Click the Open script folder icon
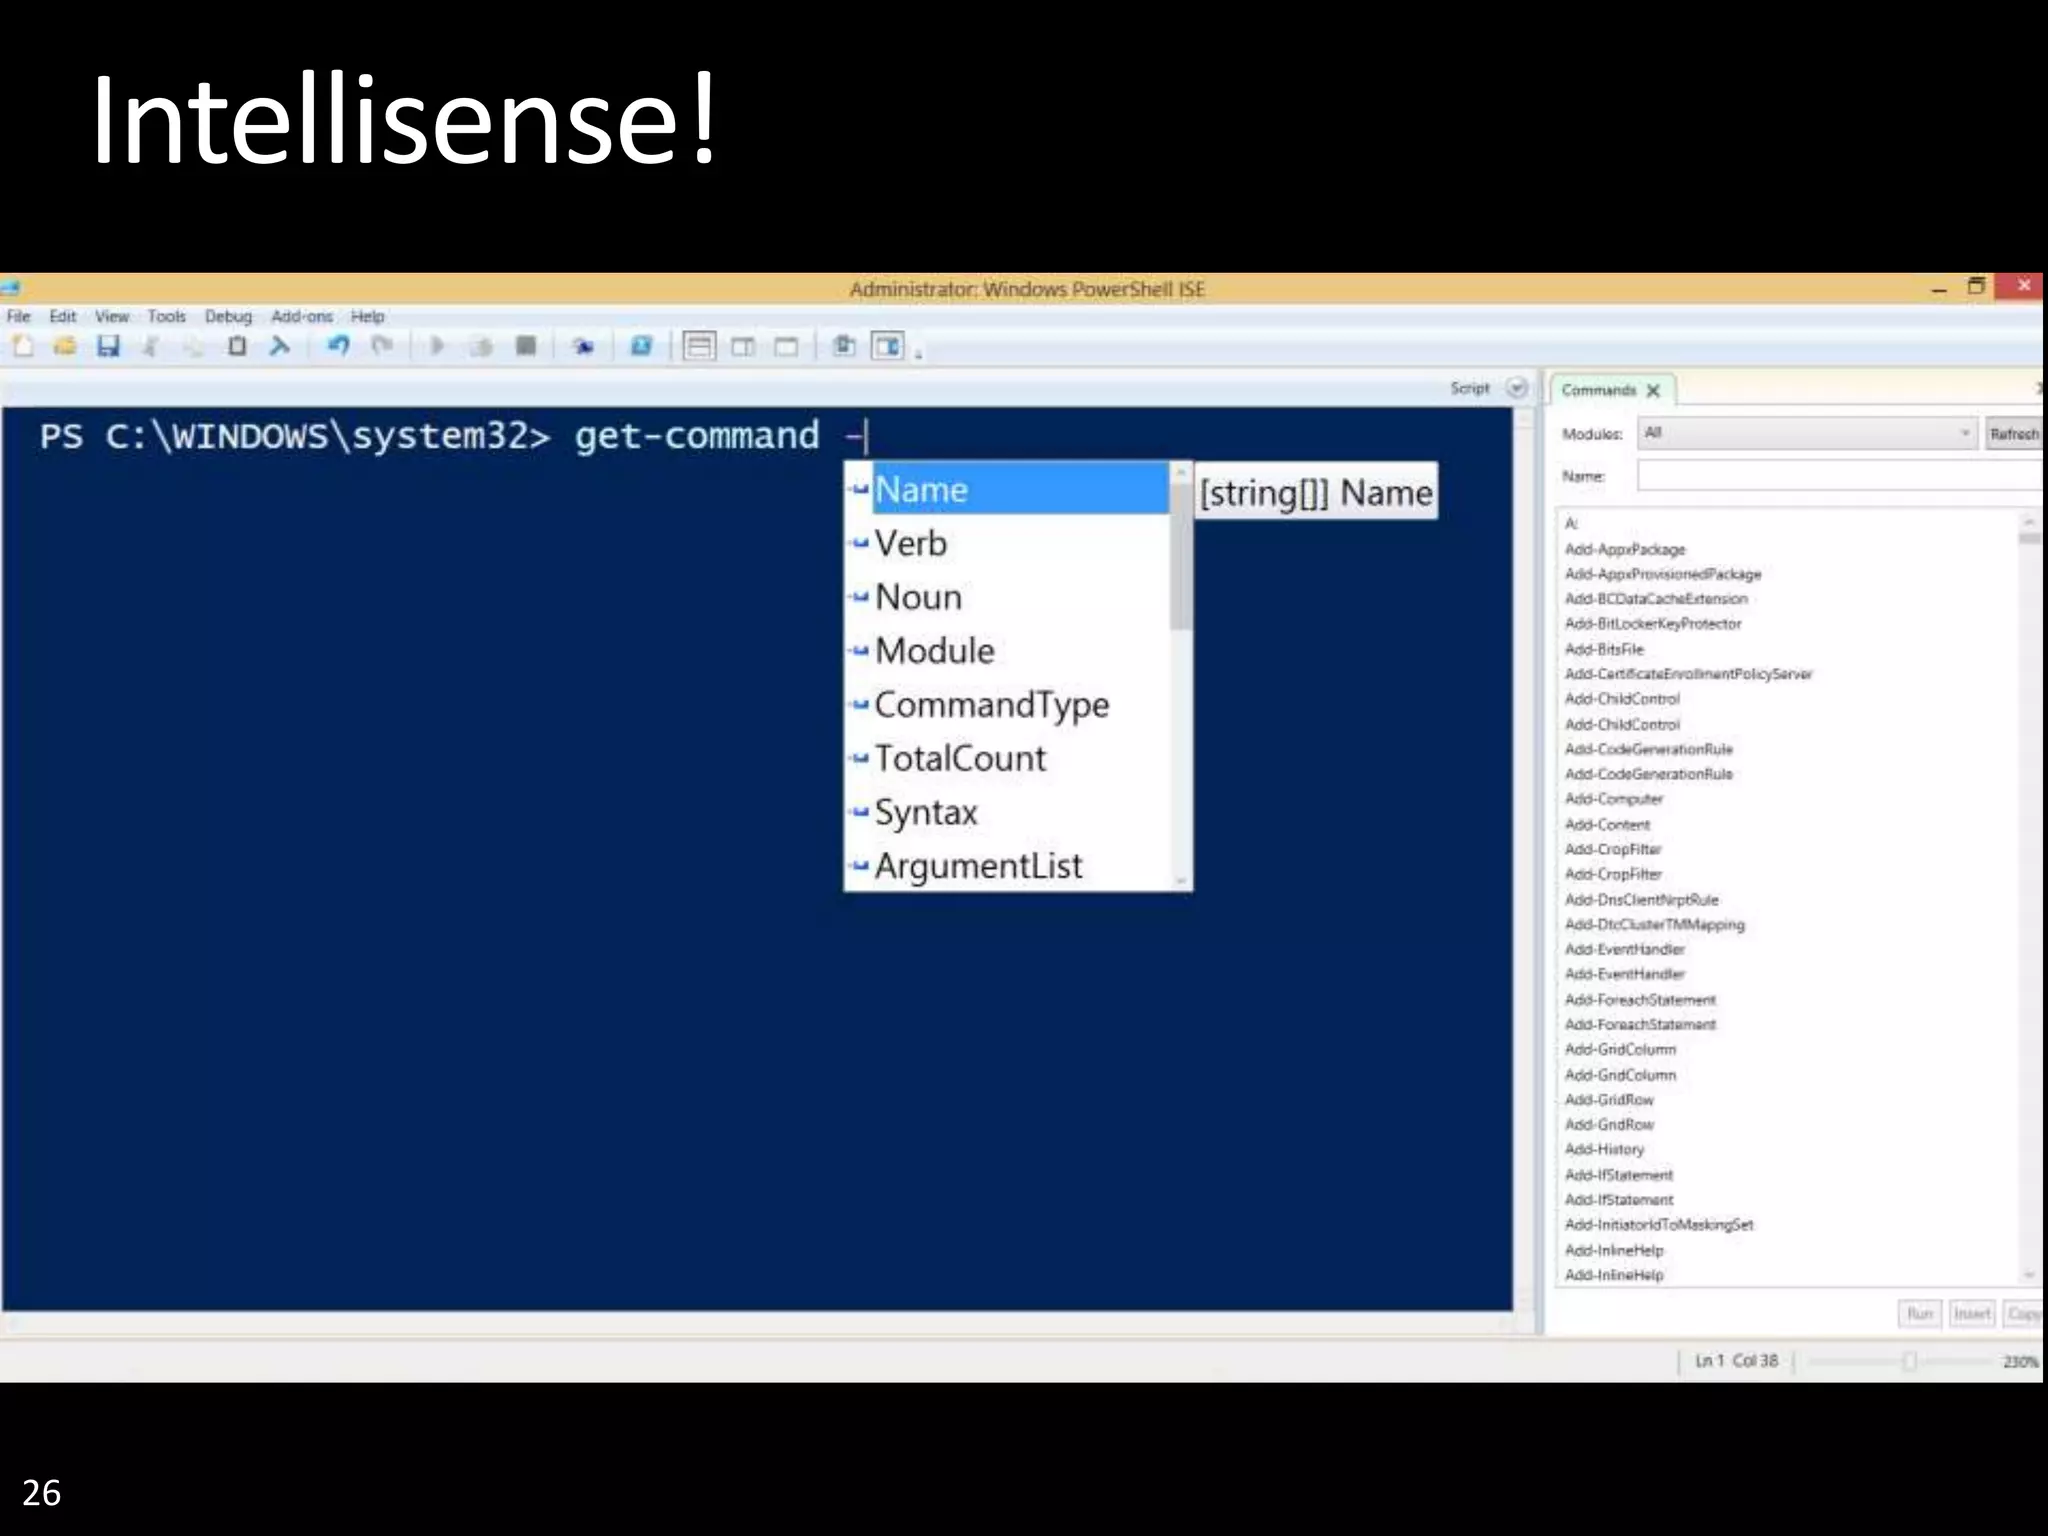2048x1536 pixels. coord(65,347)
